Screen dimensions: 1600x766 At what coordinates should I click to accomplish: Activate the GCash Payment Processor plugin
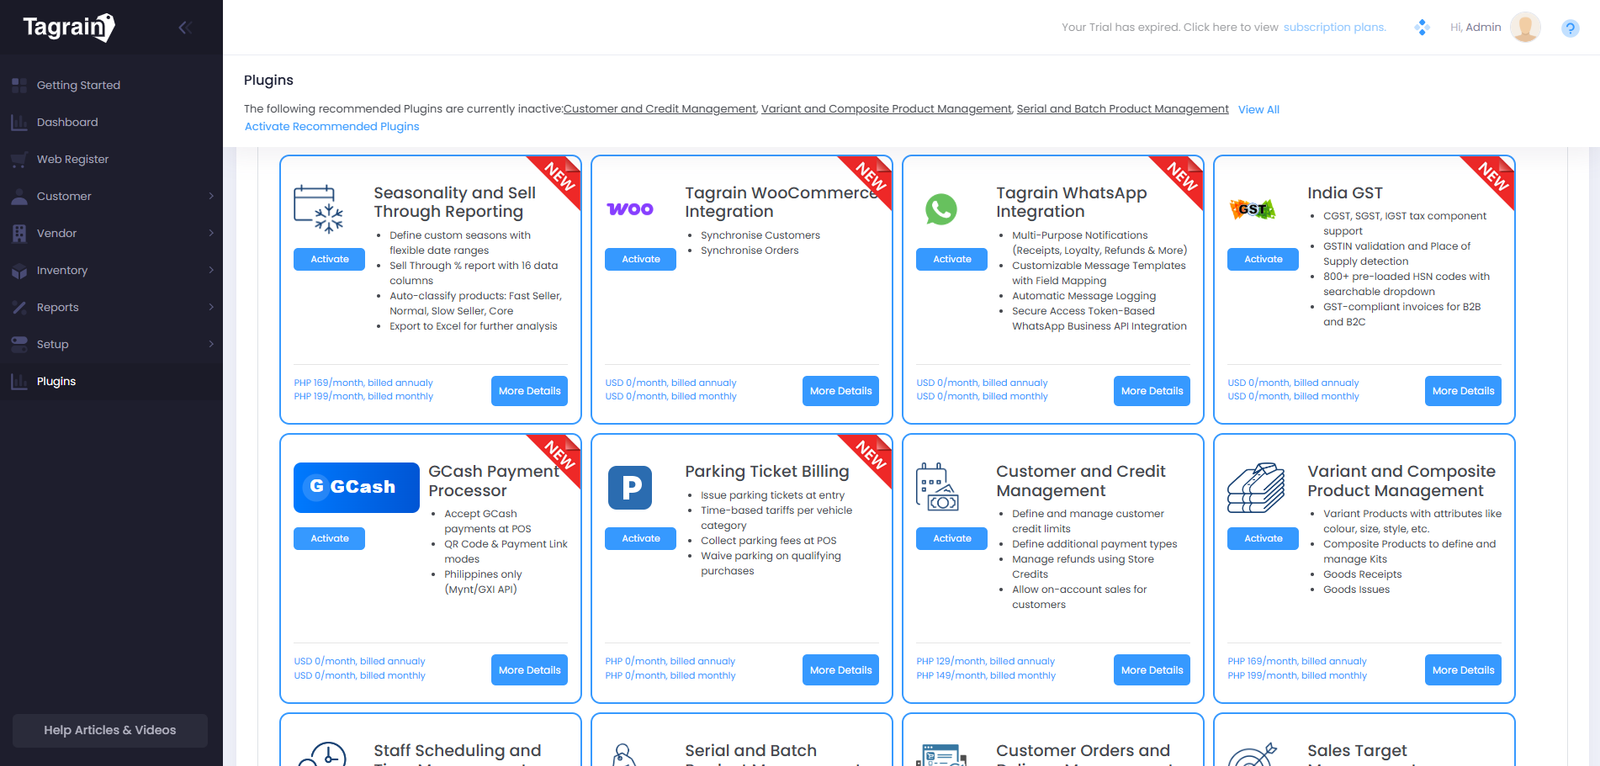pyautogui.click(x=329, y=538)
